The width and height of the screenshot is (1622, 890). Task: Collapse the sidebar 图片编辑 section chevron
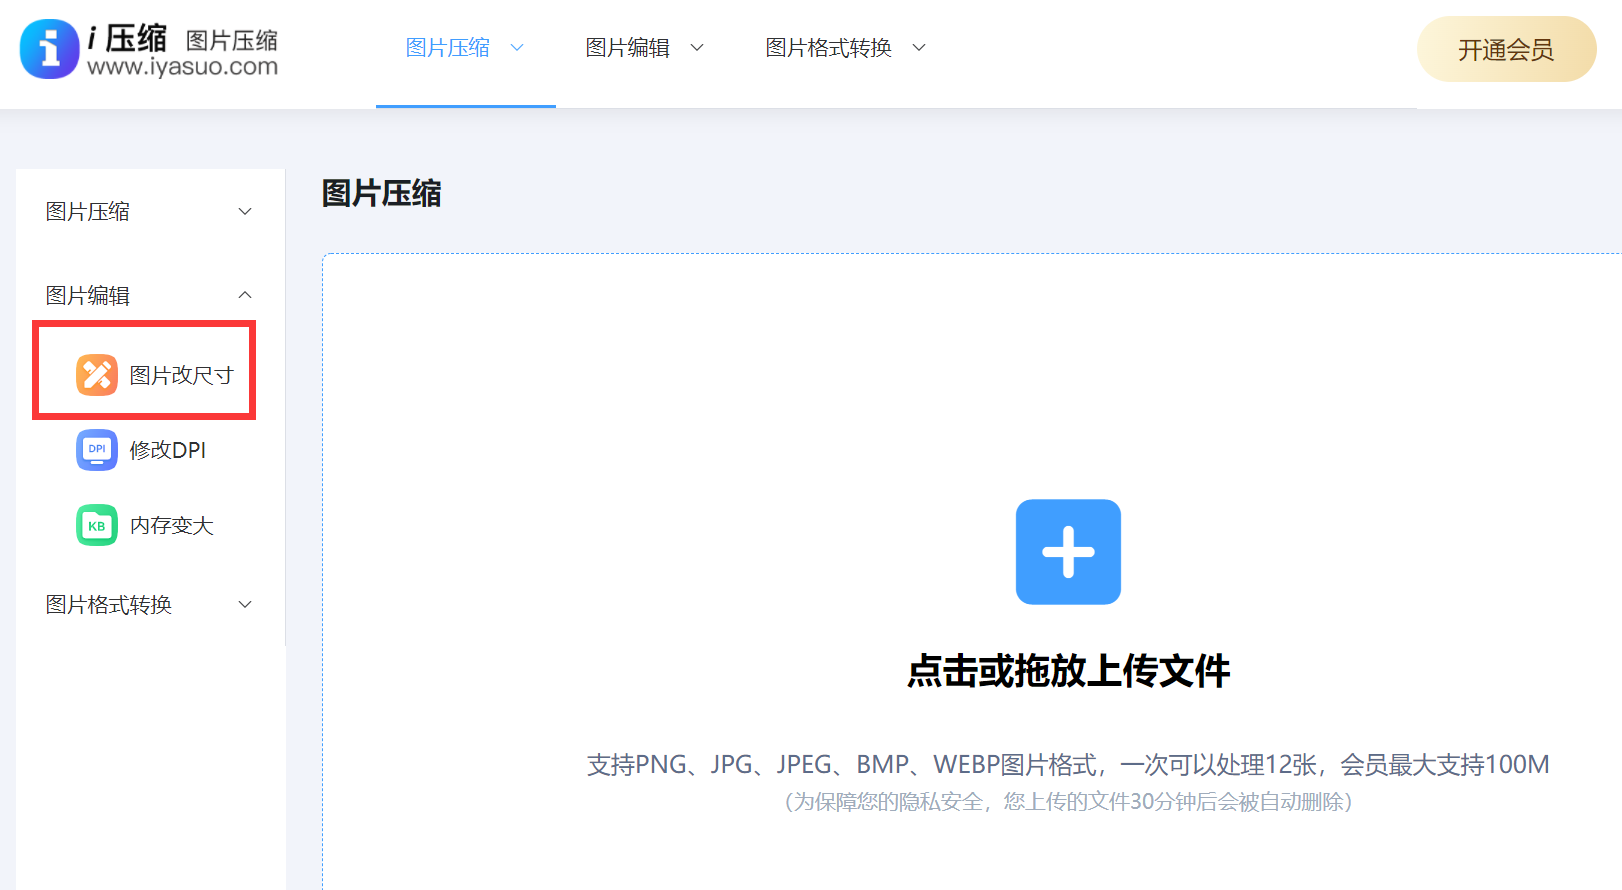pyautogui.click(x=245, y=295)
